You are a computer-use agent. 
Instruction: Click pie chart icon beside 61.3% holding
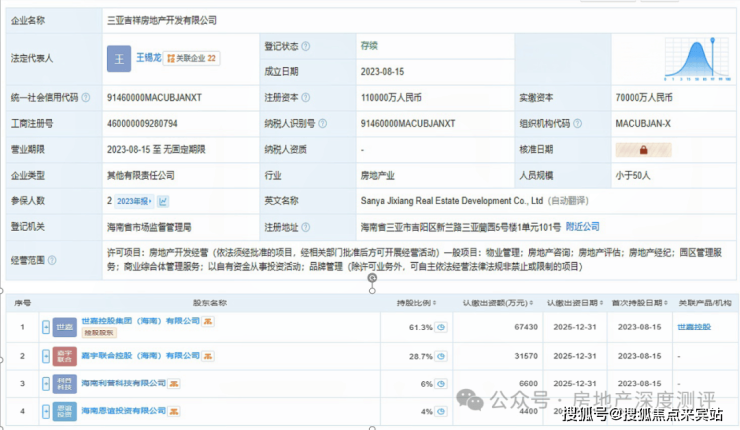pyautogui.click(x=441, y=327)
